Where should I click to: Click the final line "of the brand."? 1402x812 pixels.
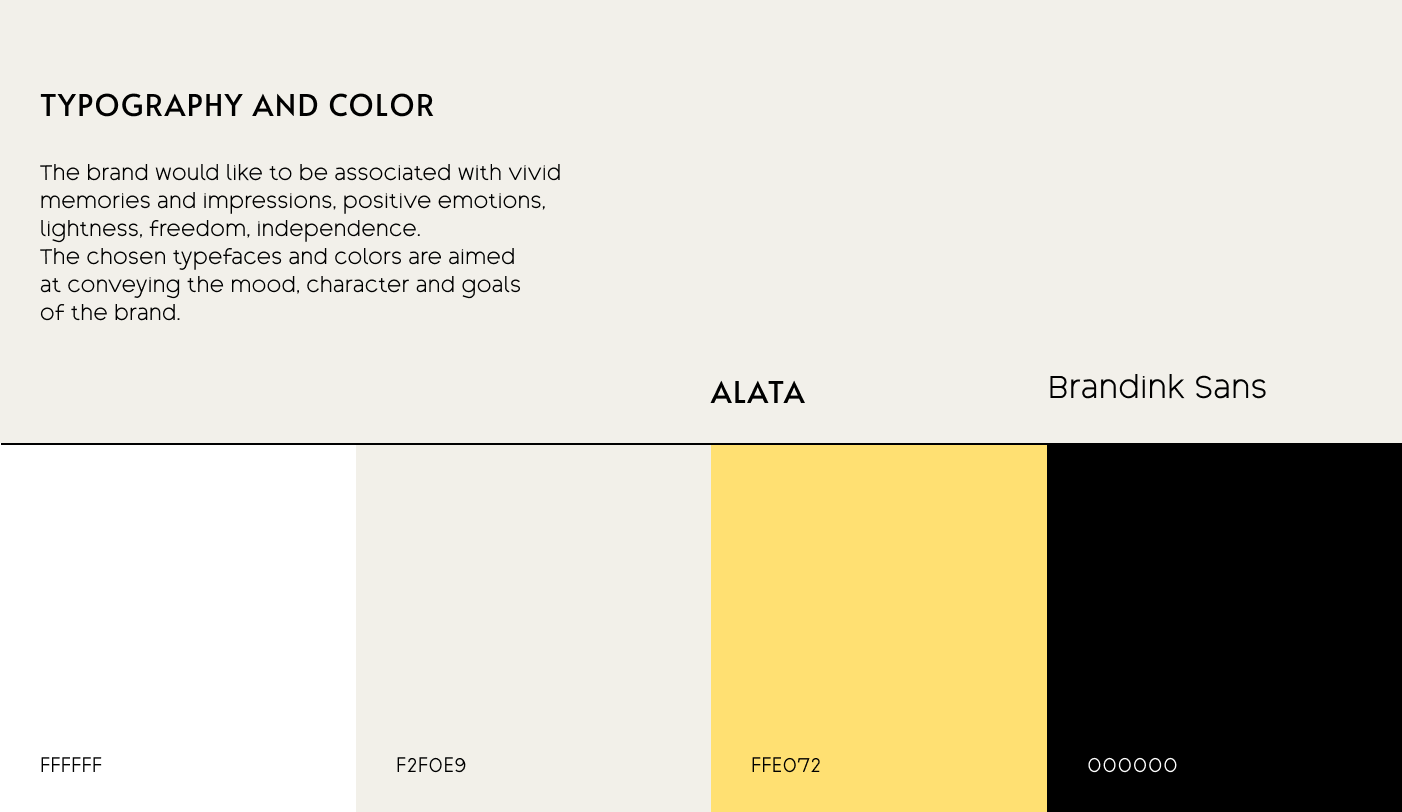point(110,313)
